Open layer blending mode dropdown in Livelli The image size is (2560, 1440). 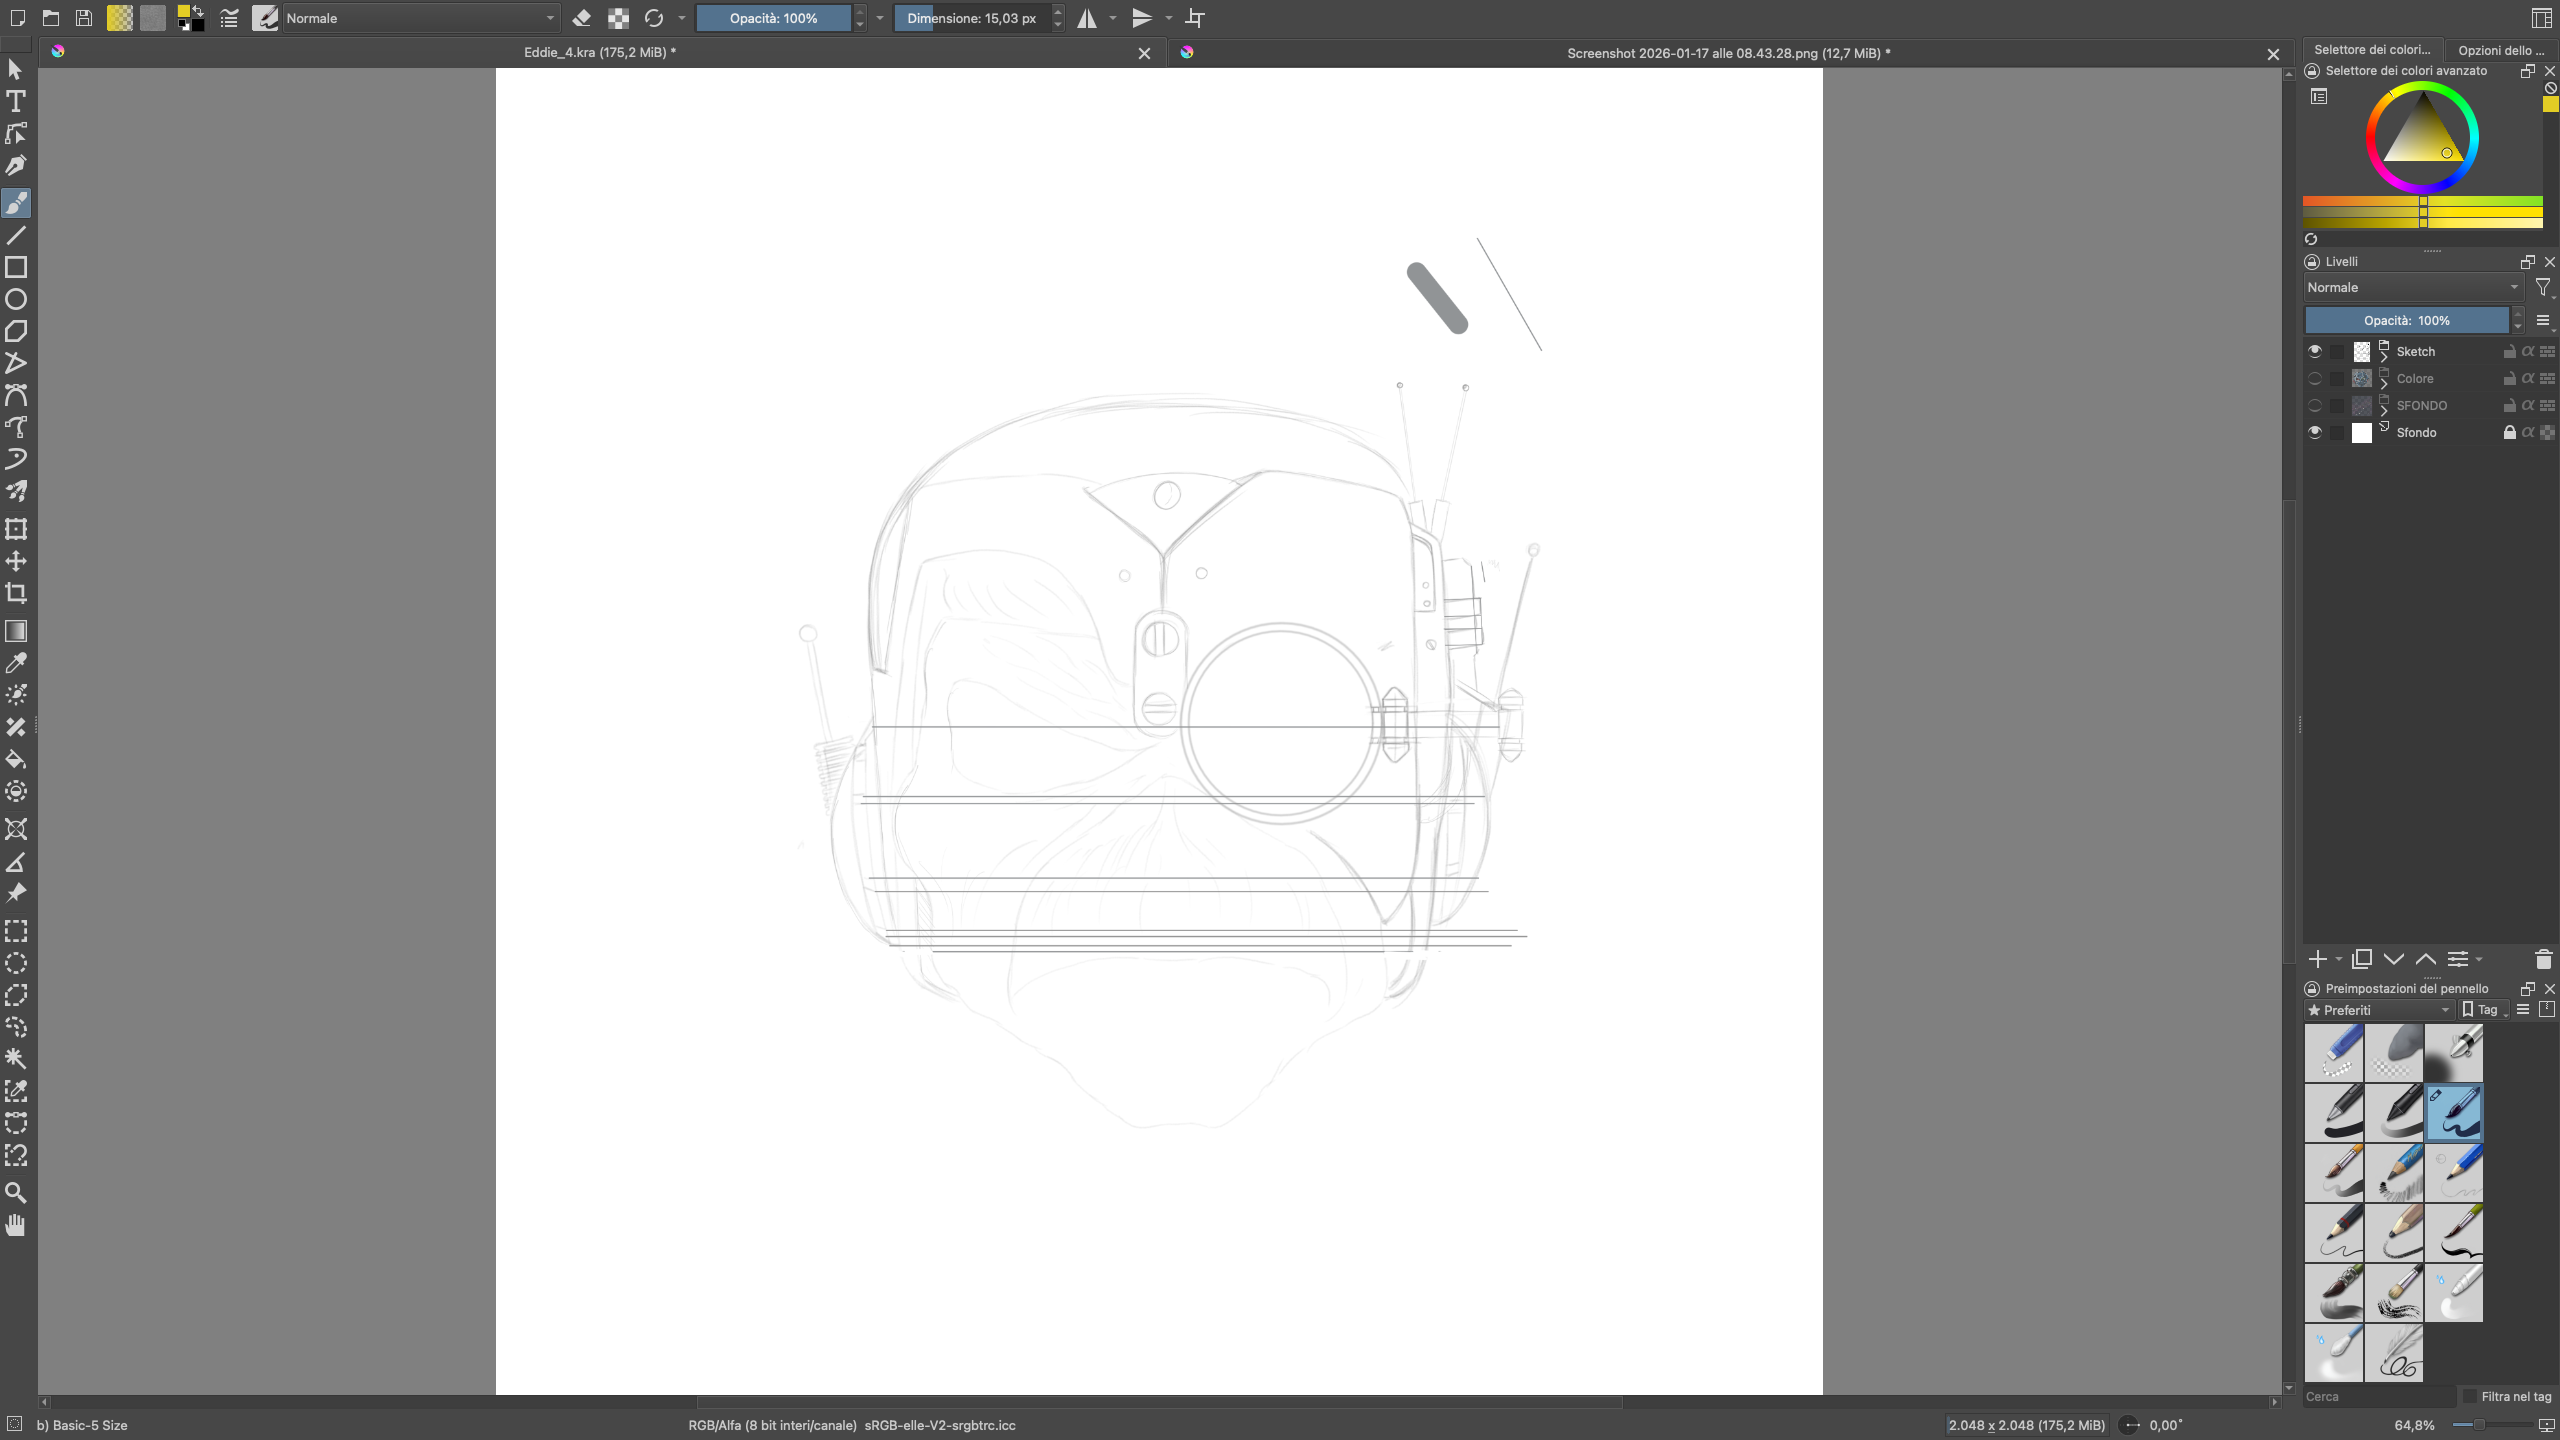[x=2412, y=287]
